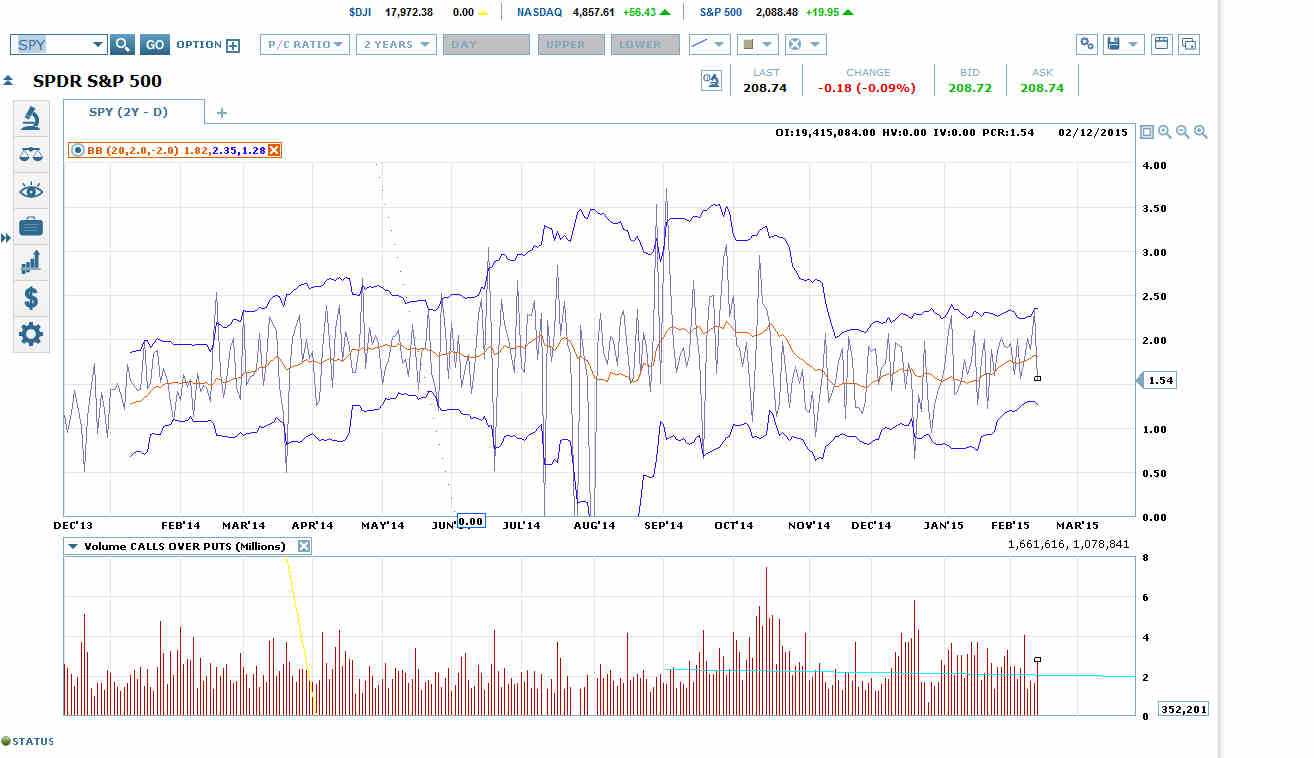Click the BID value 208.72

pyautogui.click(x=970, y=88)
